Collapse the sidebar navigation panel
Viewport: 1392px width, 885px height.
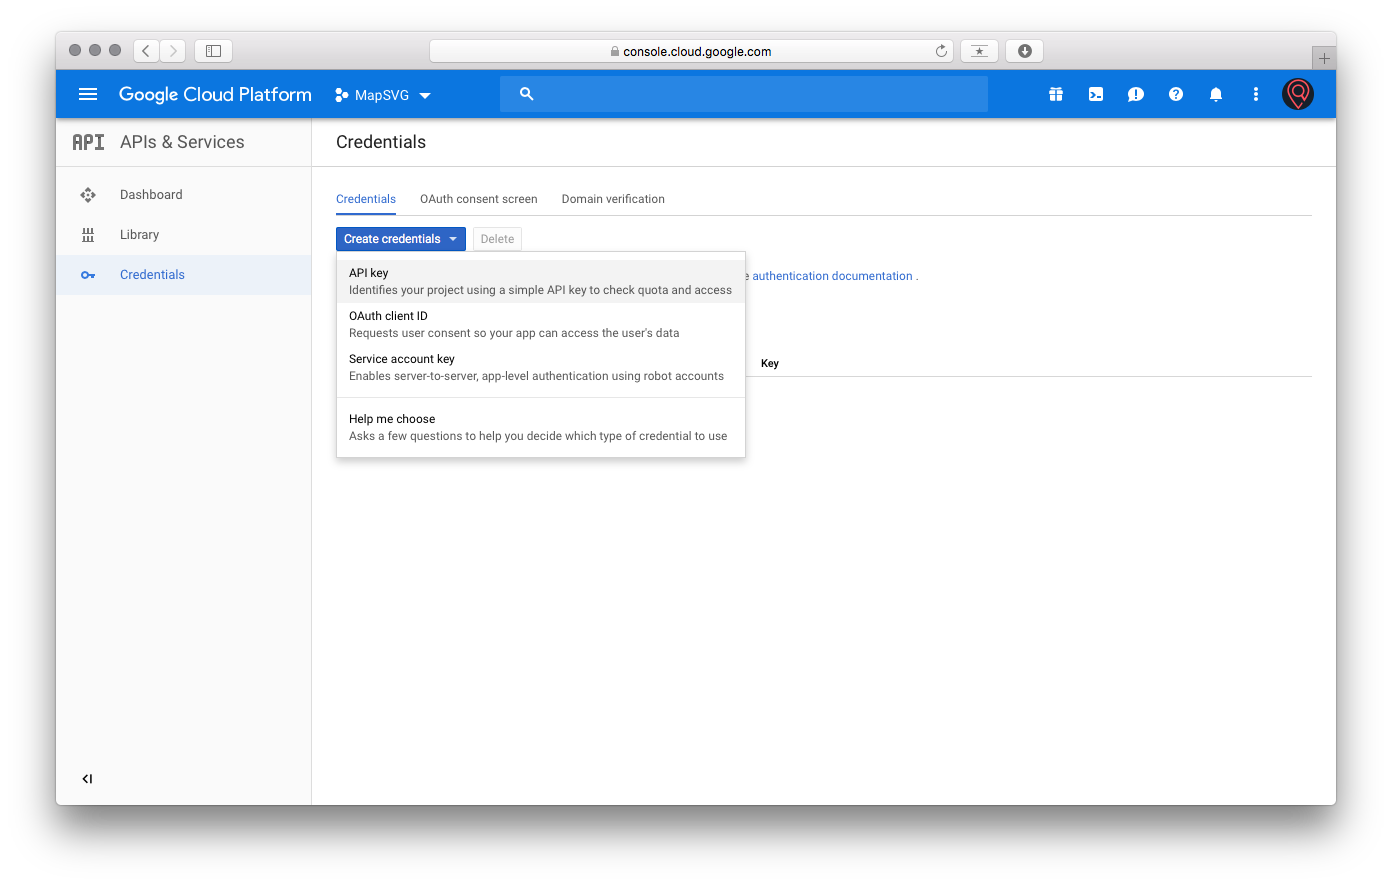coord(87,779)
